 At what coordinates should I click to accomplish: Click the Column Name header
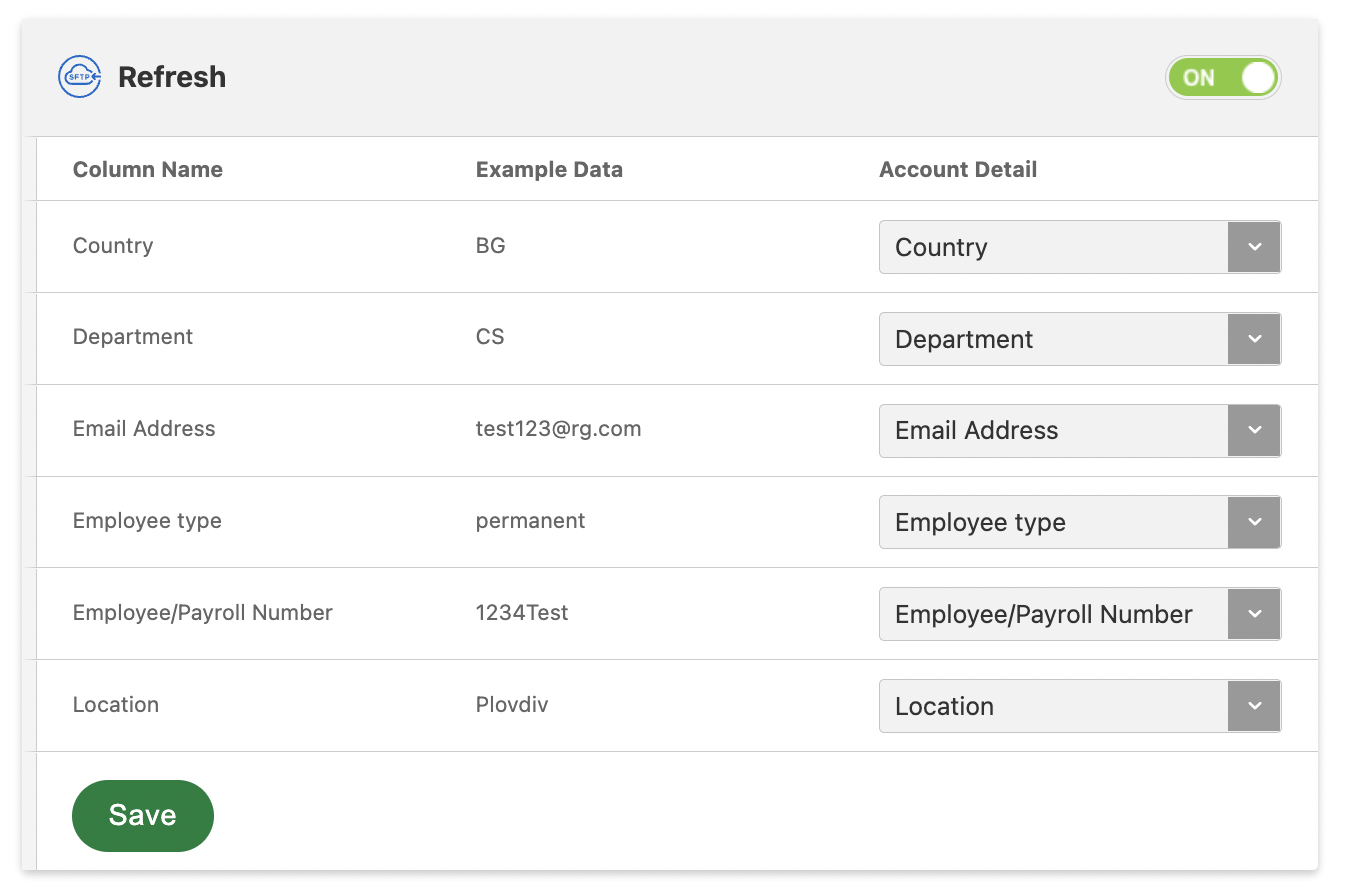[148, 170]
